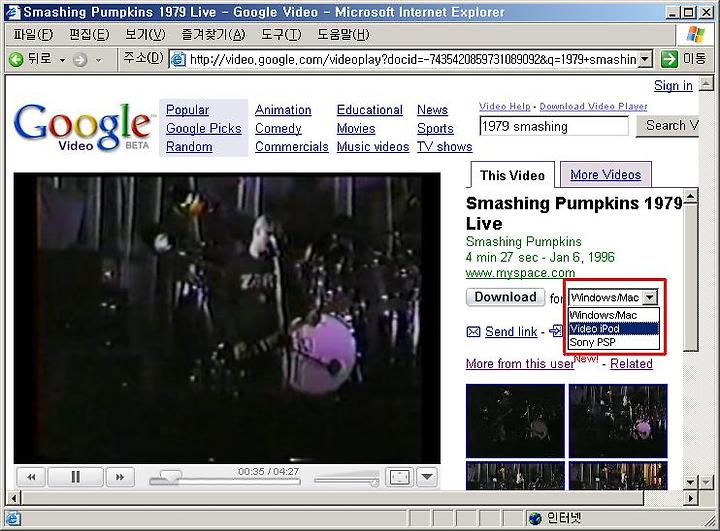
Task: Open the Random videos link
Action: point(189,147)
